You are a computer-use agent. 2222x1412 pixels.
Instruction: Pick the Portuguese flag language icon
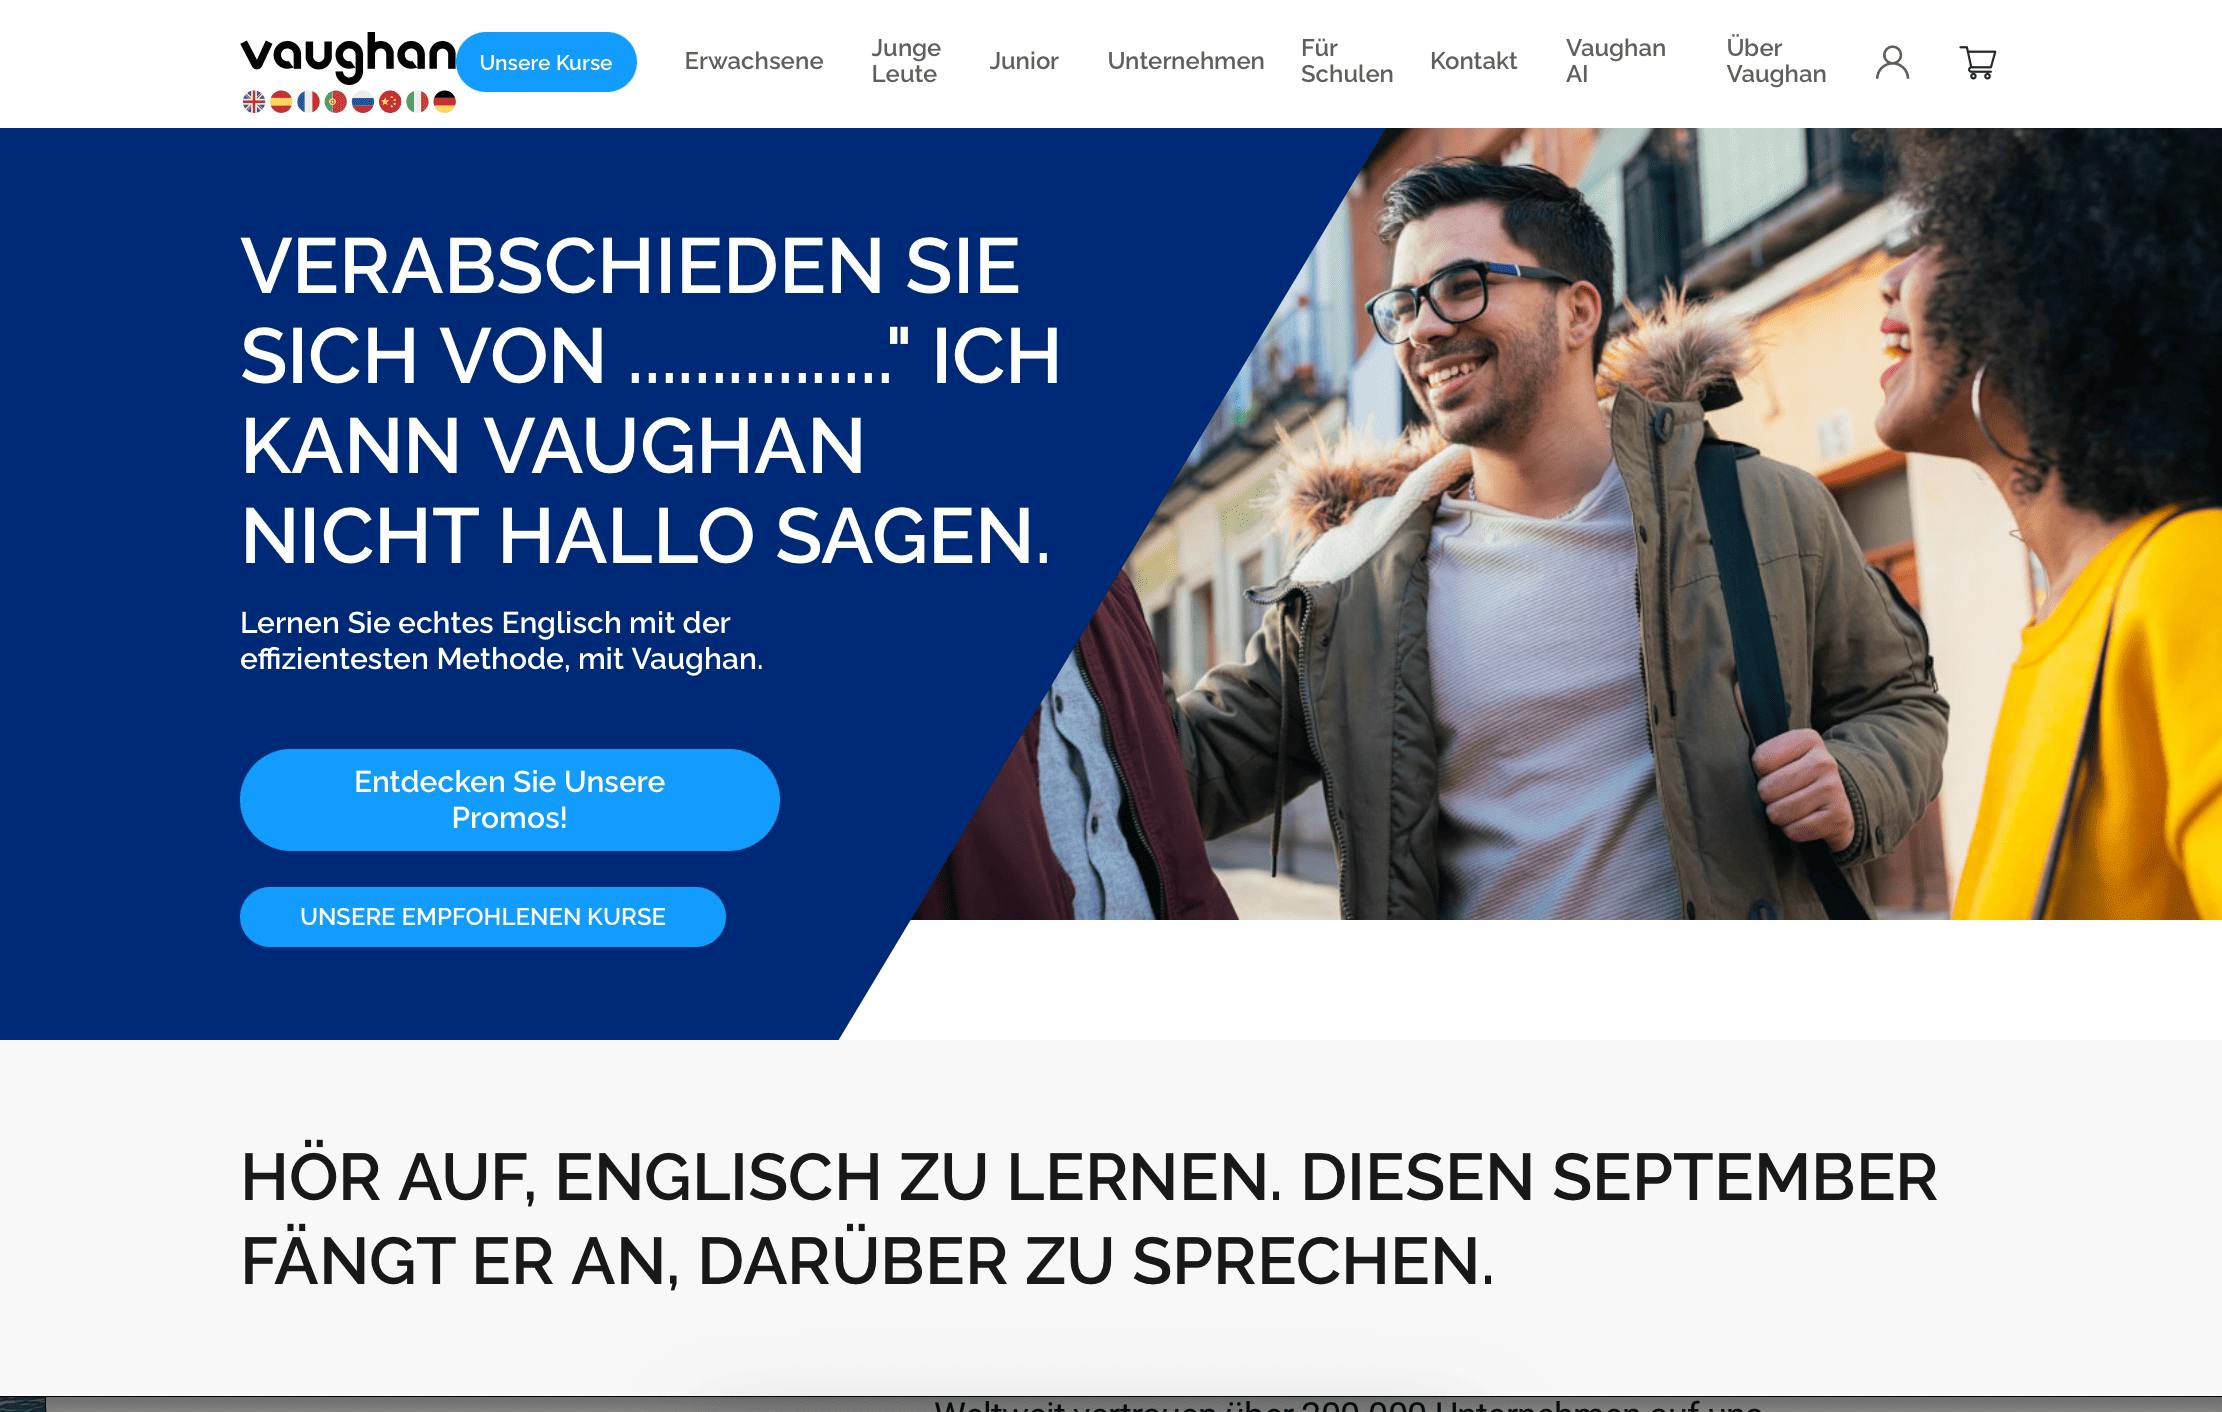[x=336, y=101]
